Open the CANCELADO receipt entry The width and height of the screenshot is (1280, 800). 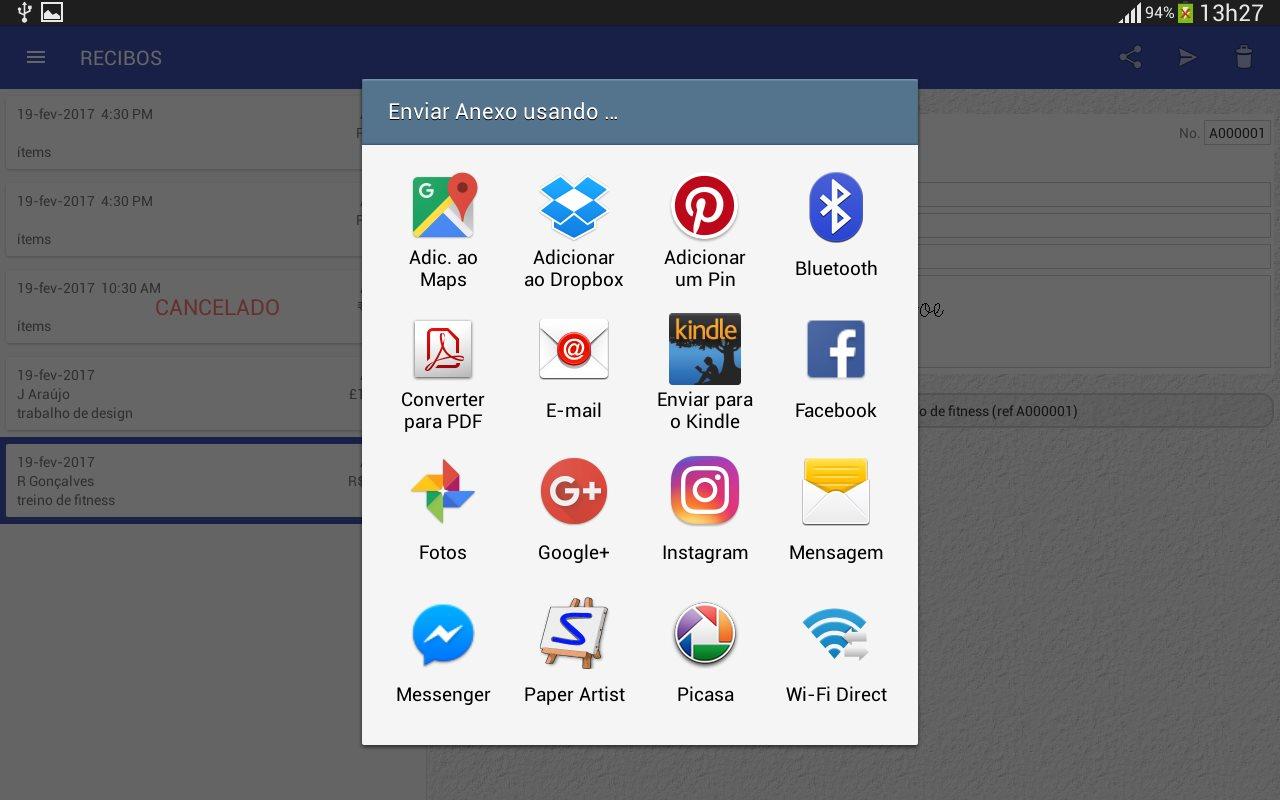184,306
